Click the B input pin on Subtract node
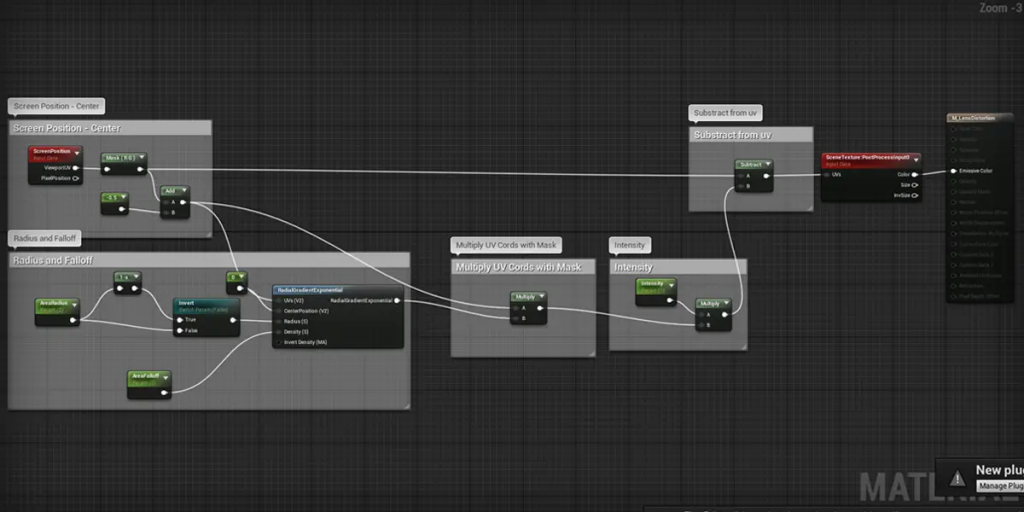Image resolution: width=1024 pixels, height=512 pixels. click(741, 186)
